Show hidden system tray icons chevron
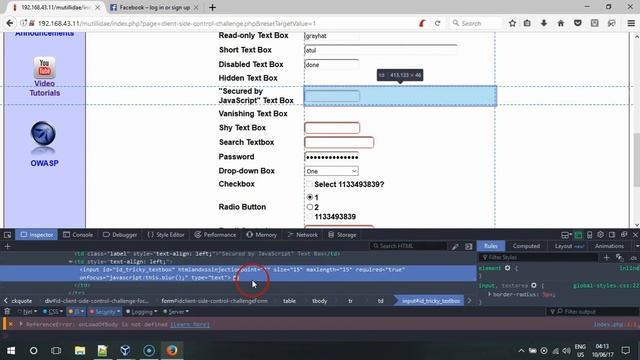Screen dimensions: 640x360 [521, 351]
